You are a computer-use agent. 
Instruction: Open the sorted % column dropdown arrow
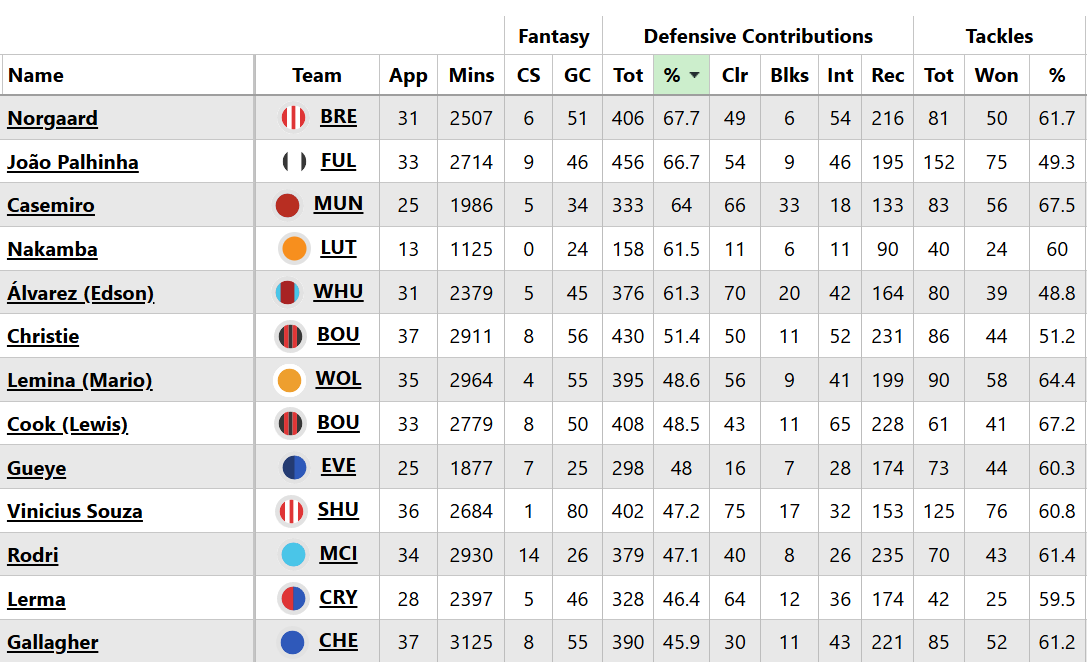point(694,76)
